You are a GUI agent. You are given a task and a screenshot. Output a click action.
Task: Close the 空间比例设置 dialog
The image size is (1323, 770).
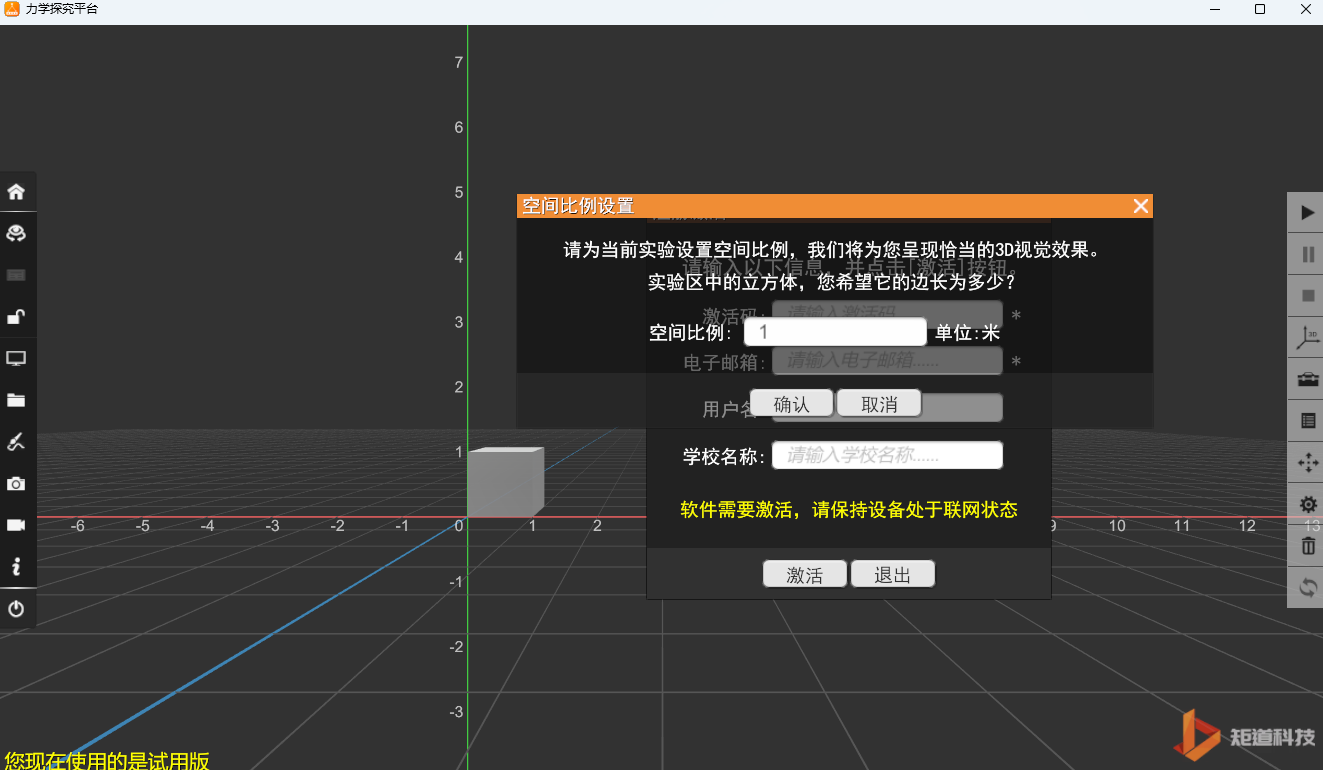click(x=1141, y=206)
